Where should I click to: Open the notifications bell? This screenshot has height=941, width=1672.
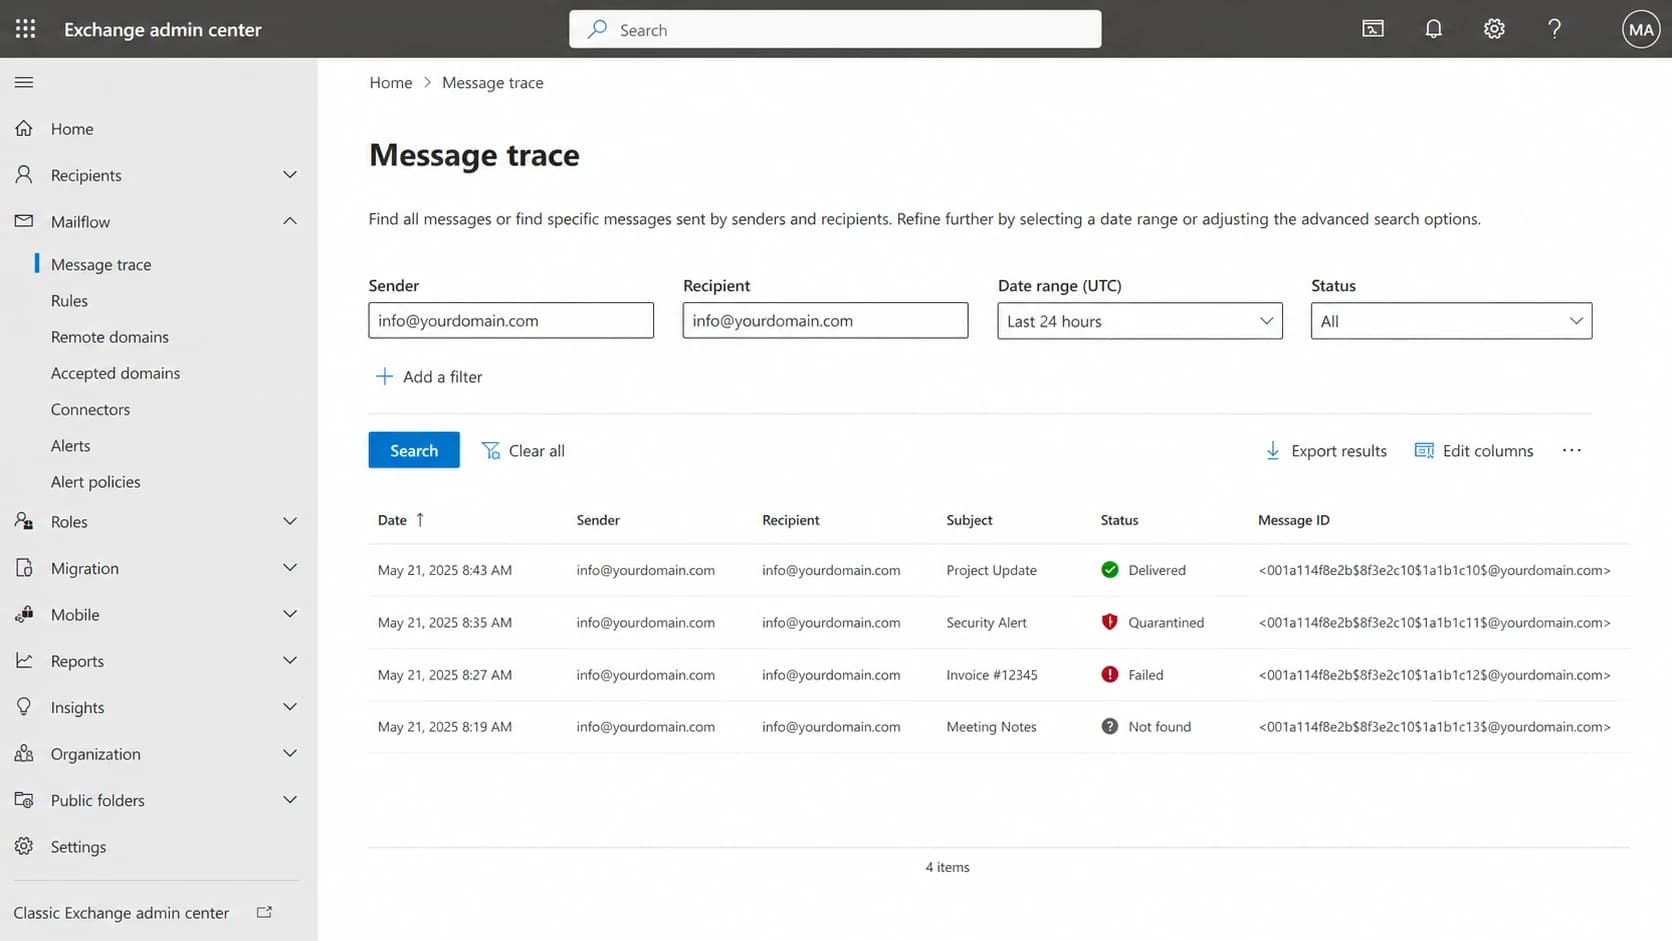[1433, 29]
